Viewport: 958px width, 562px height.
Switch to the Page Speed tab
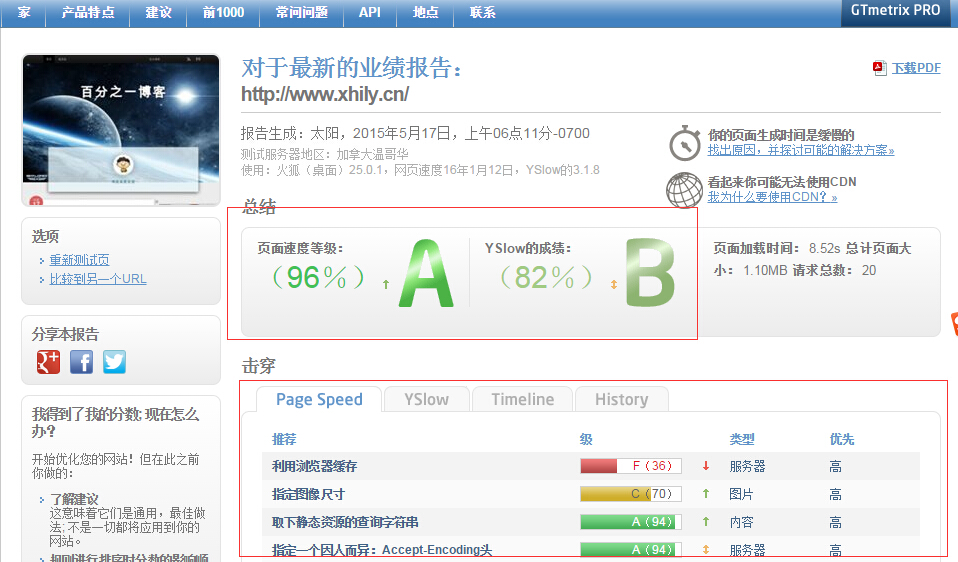(x=319, y=400)
